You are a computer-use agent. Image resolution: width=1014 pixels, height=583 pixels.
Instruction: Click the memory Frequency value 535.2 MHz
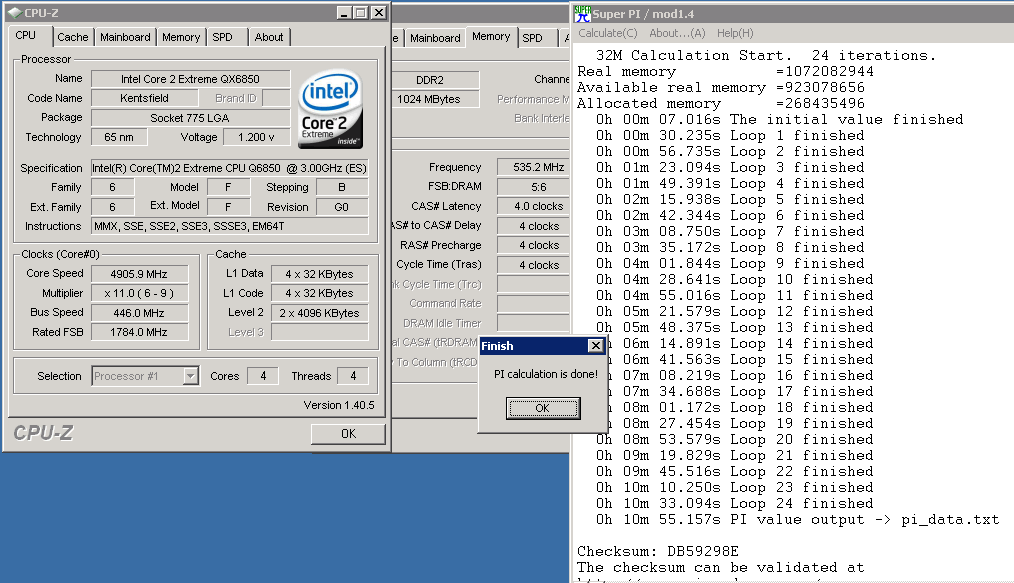click(534, 167)
